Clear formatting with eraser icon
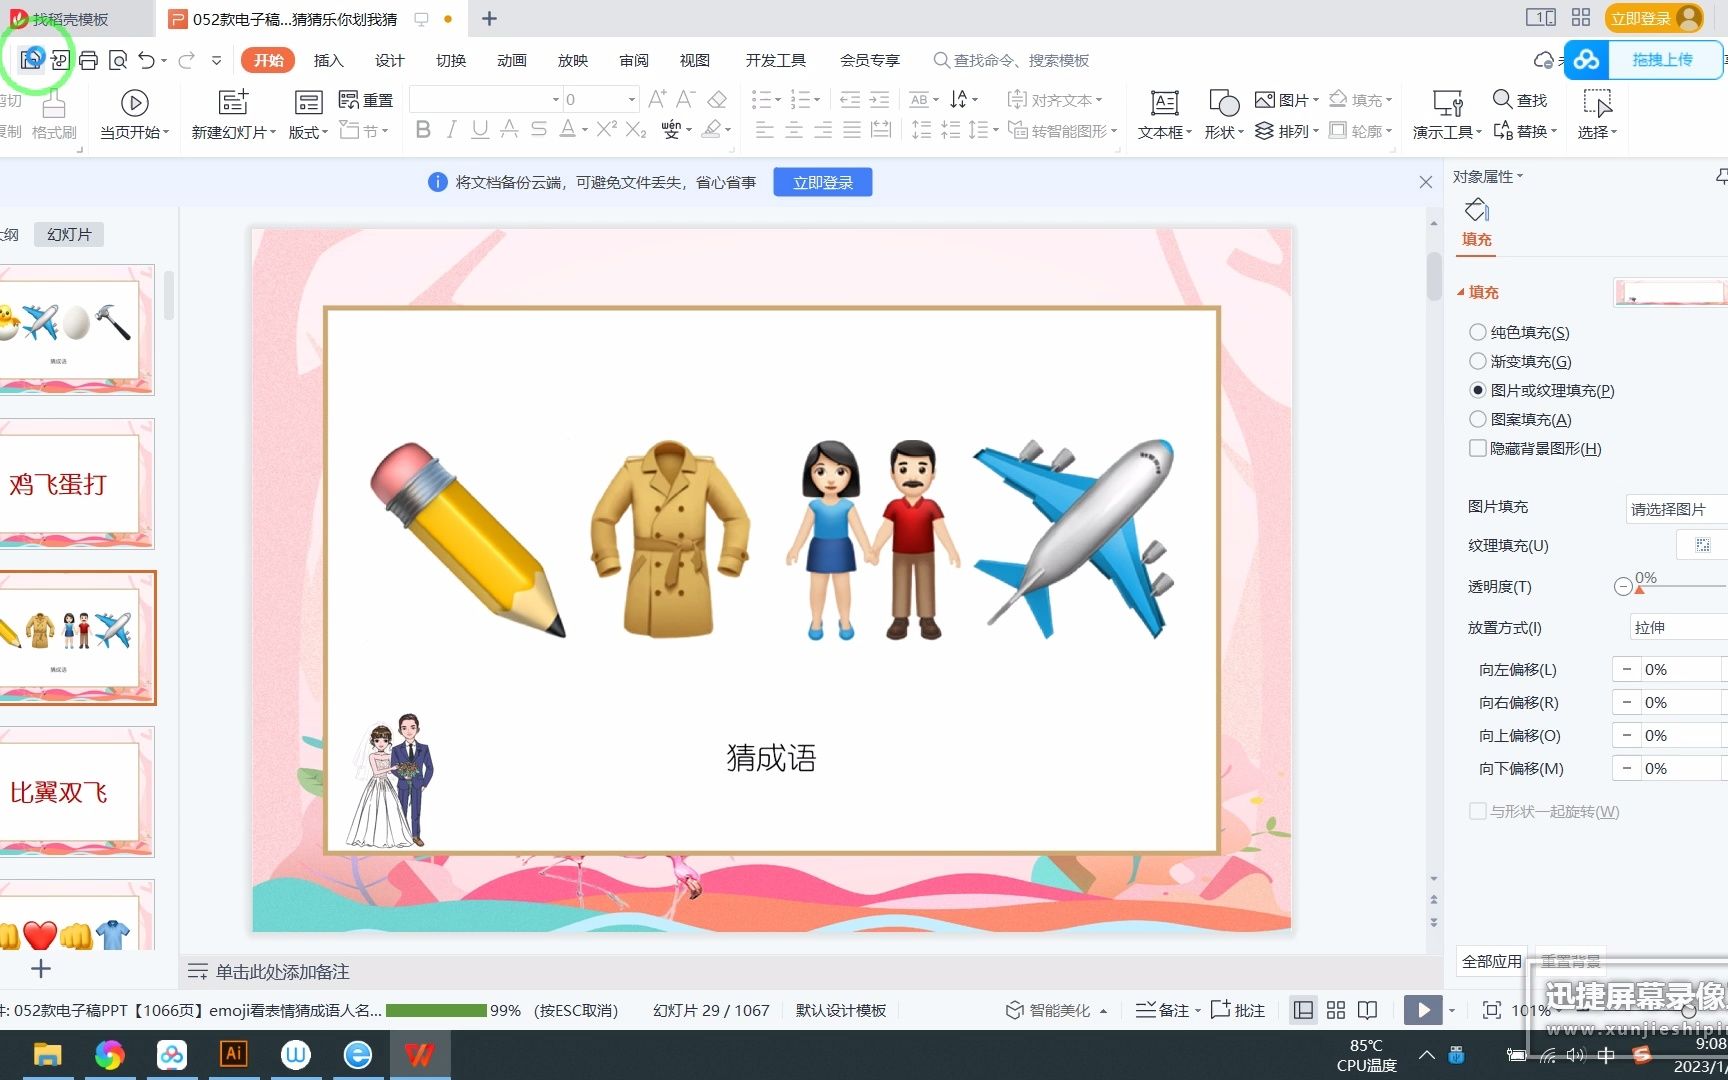Viewport: 1728px width, 1080px height. 717,99
